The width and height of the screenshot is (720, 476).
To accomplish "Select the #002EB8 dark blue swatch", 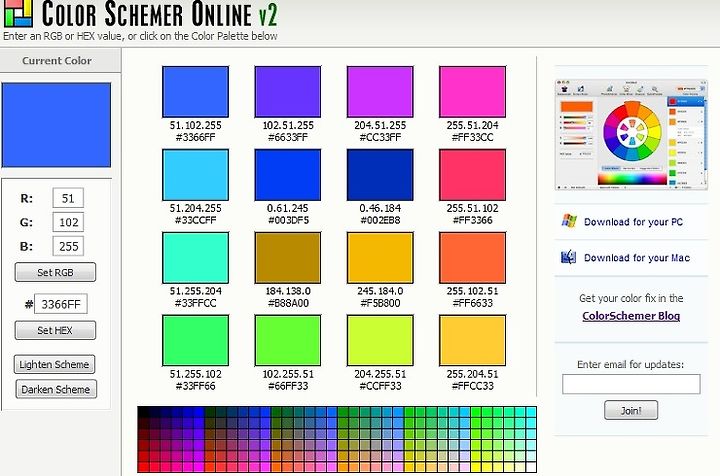I will point(380,175).
